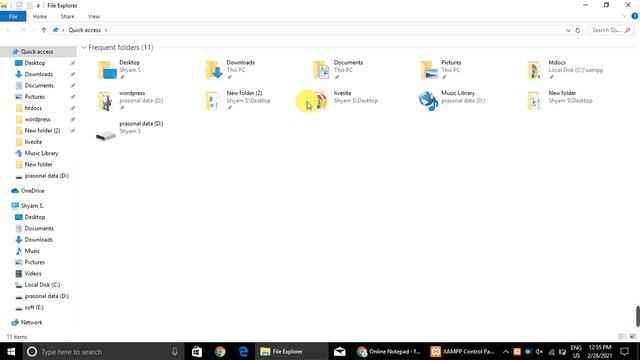Click the Up one level arrow

[x=44, y=30]
